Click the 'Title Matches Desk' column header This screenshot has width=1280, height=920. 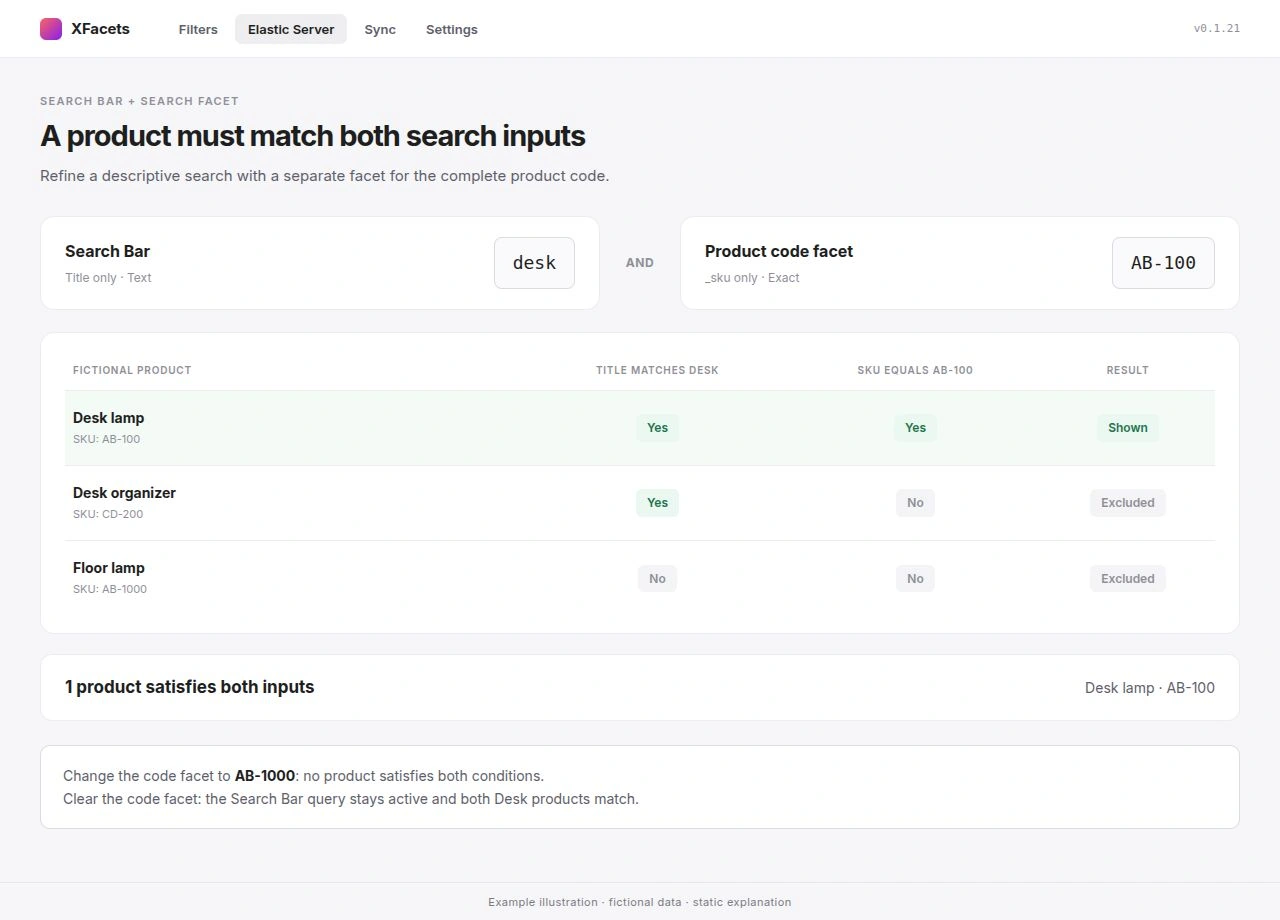click(x=657, y=370)
